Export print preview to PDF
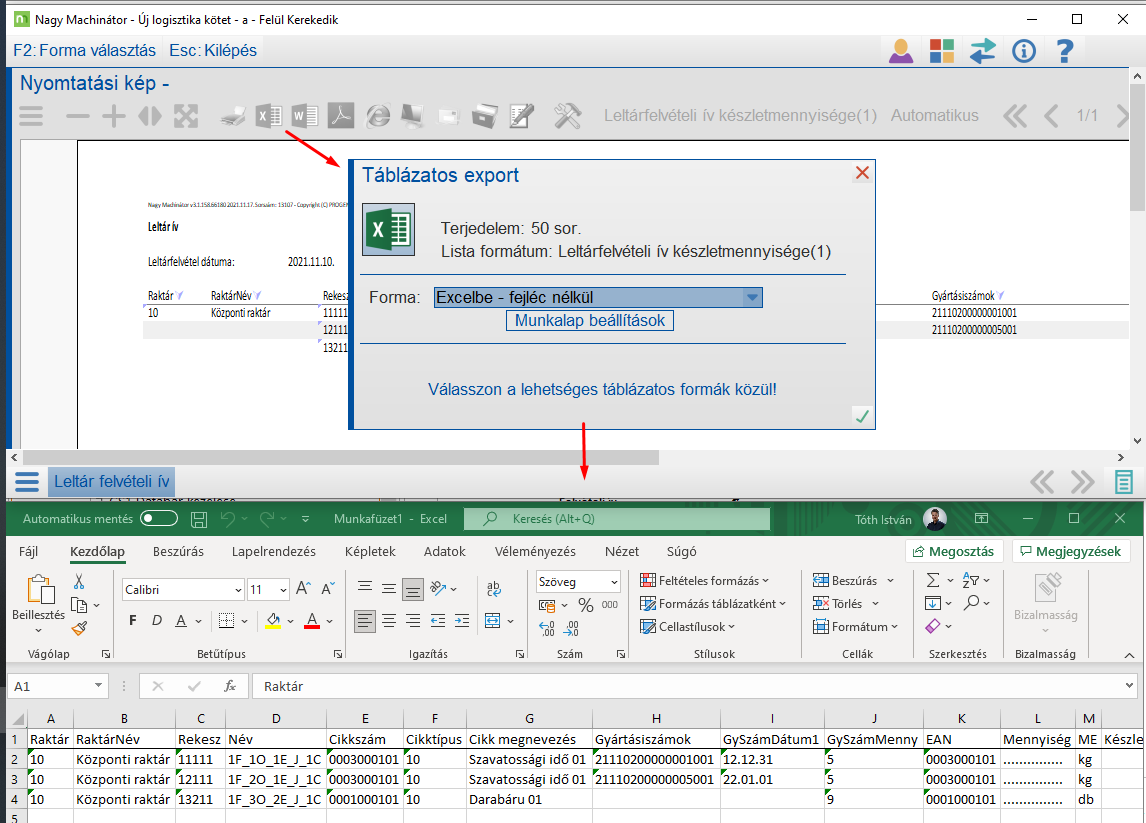1146x823 pixels. tap(342, 116)
